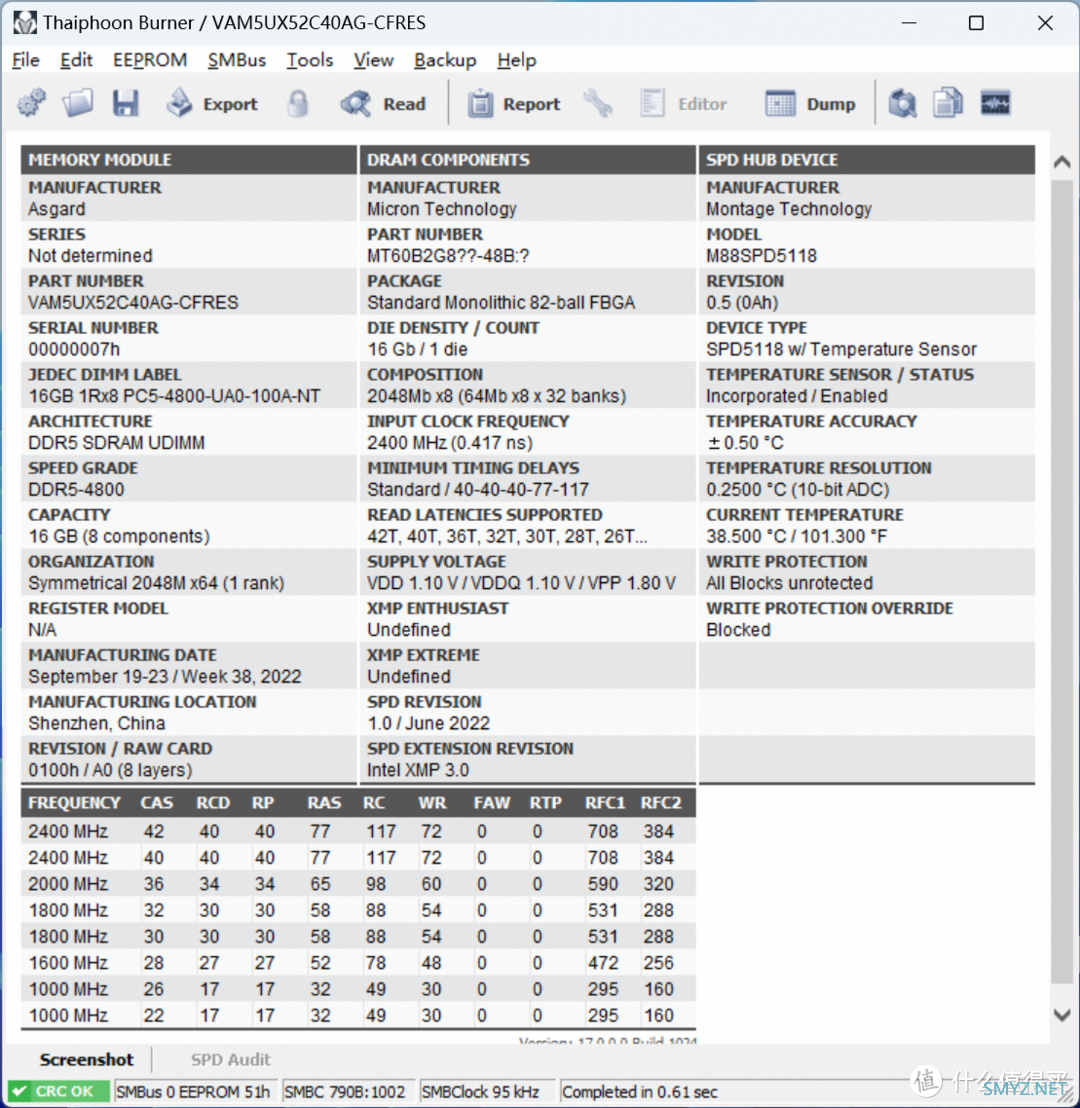Click the Montage Technology manufacturer value
This screenshot has width=1080, height=1108.
click(789, 209)
